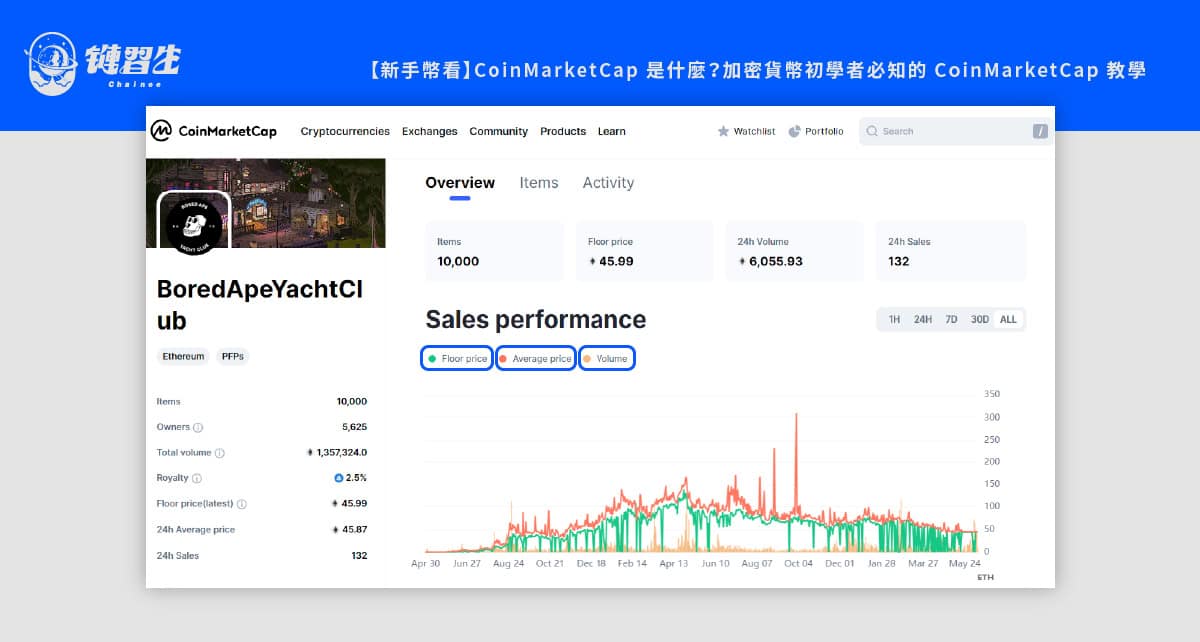Image resolution: width=1200 pixels, height=642 pixels.
Task: Select the 1H time range
Action: [x=894, y=320]
